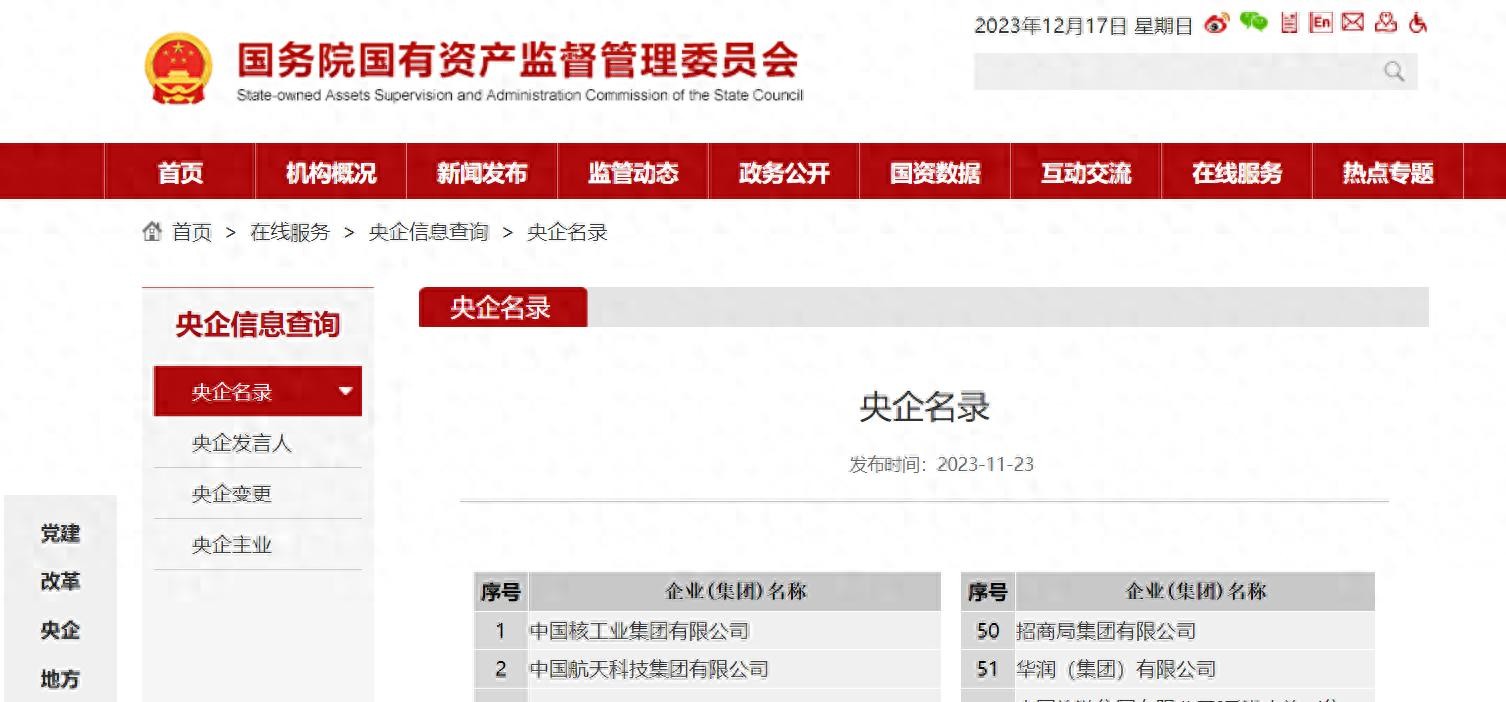
Task: Click the home icon in the breadcrumb
Action: coord(152,232)
